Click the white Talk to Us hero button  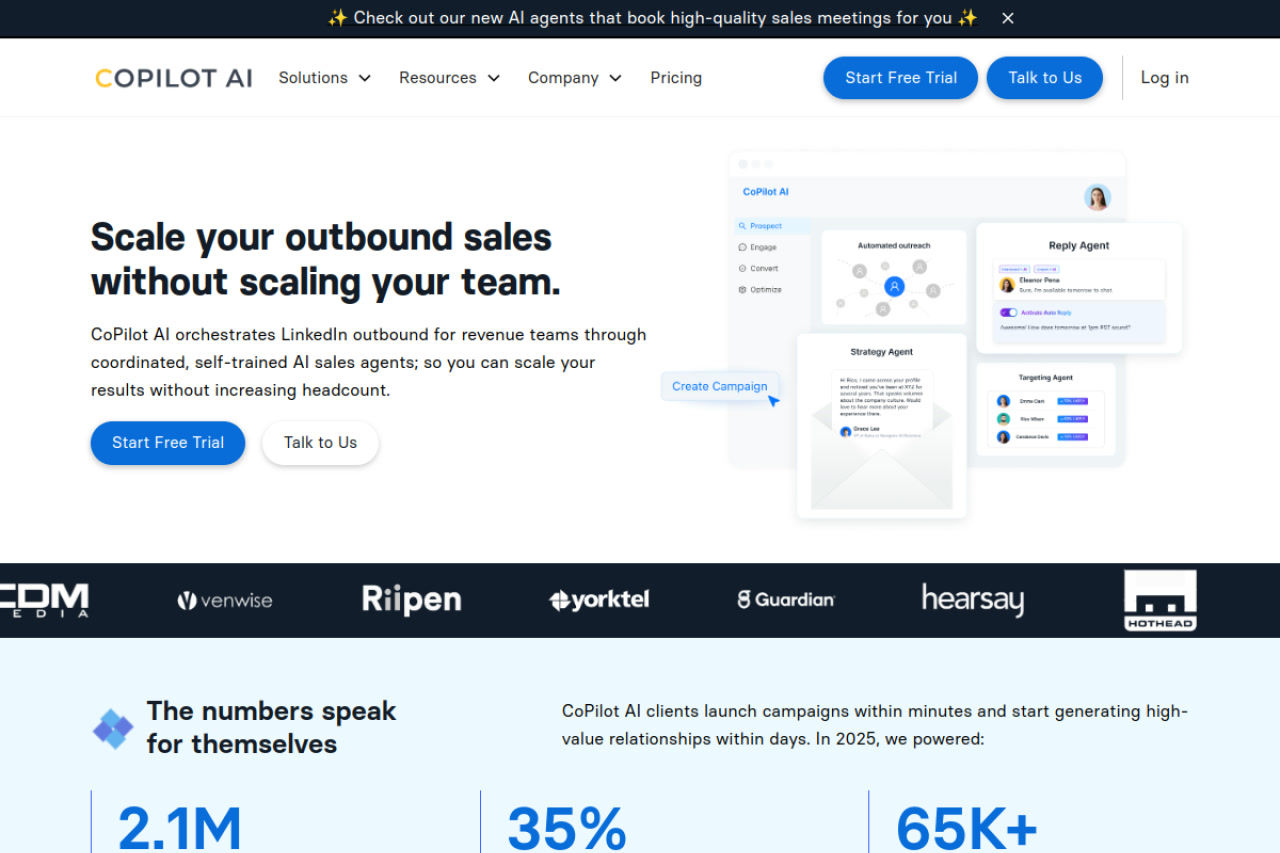321,443
